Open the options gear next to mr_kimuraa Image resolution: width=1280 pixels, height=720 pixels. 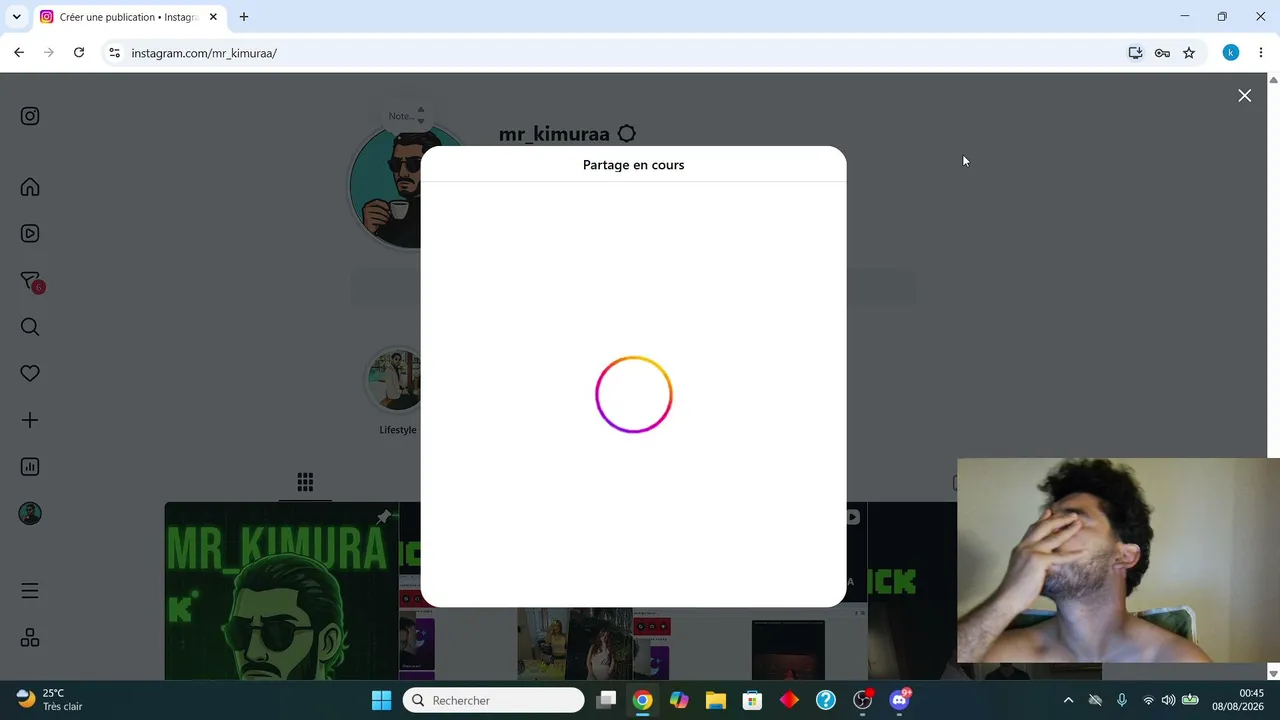626,134
